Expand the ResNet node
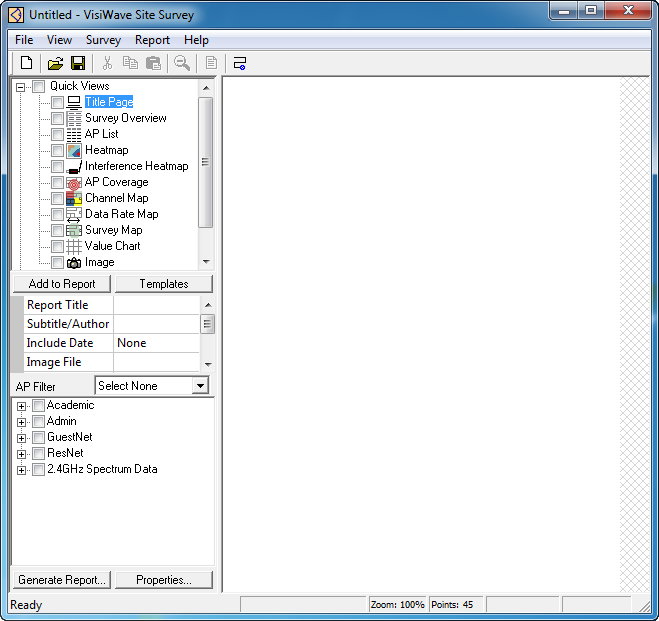The height and width of the screenshot is (621, 659). point(21,454)
